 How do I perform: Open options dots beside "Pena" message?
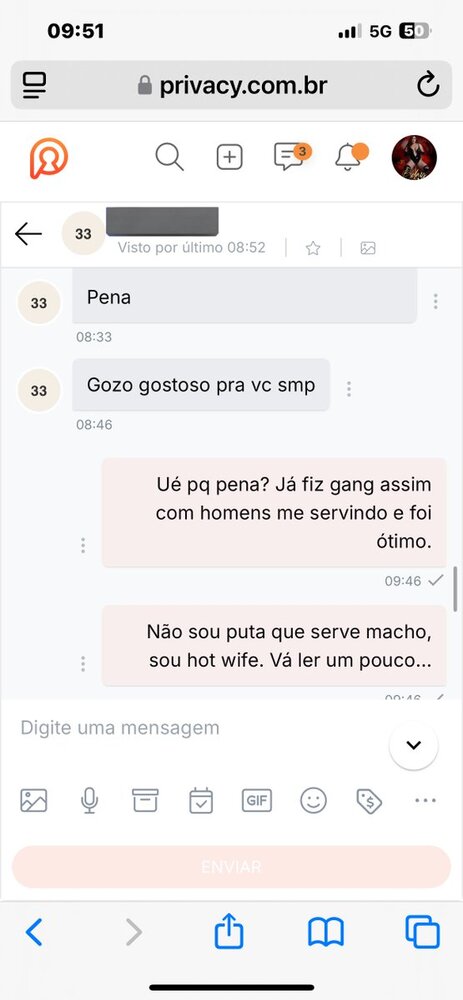tap(436, 301)
